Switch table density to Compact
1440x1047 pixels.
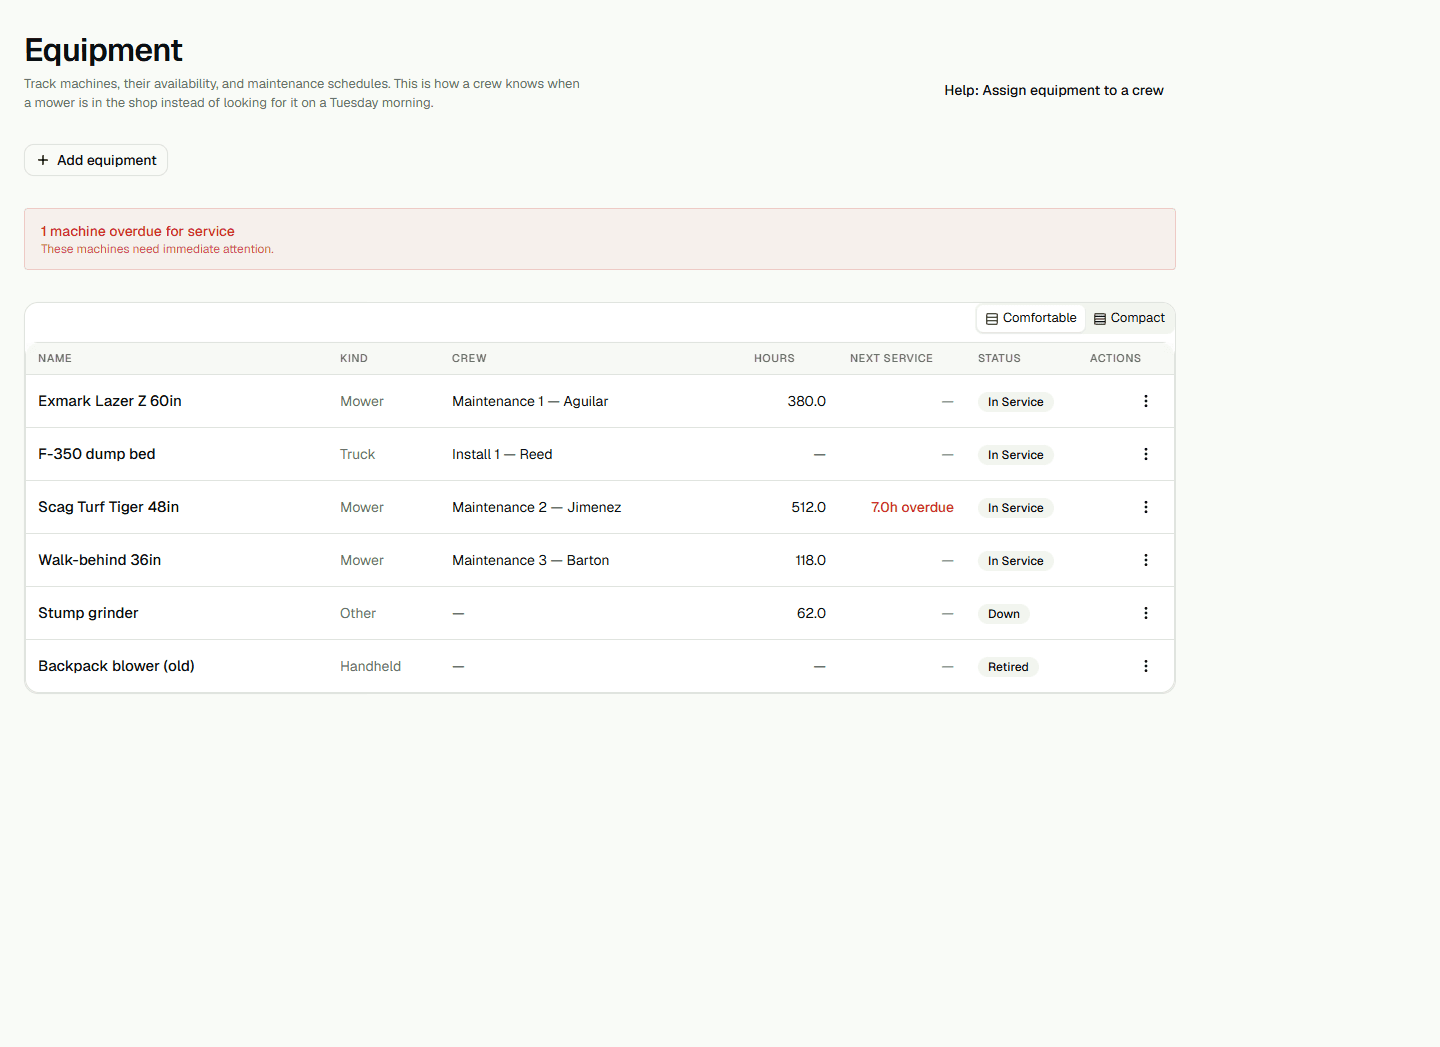(1129, 318)
